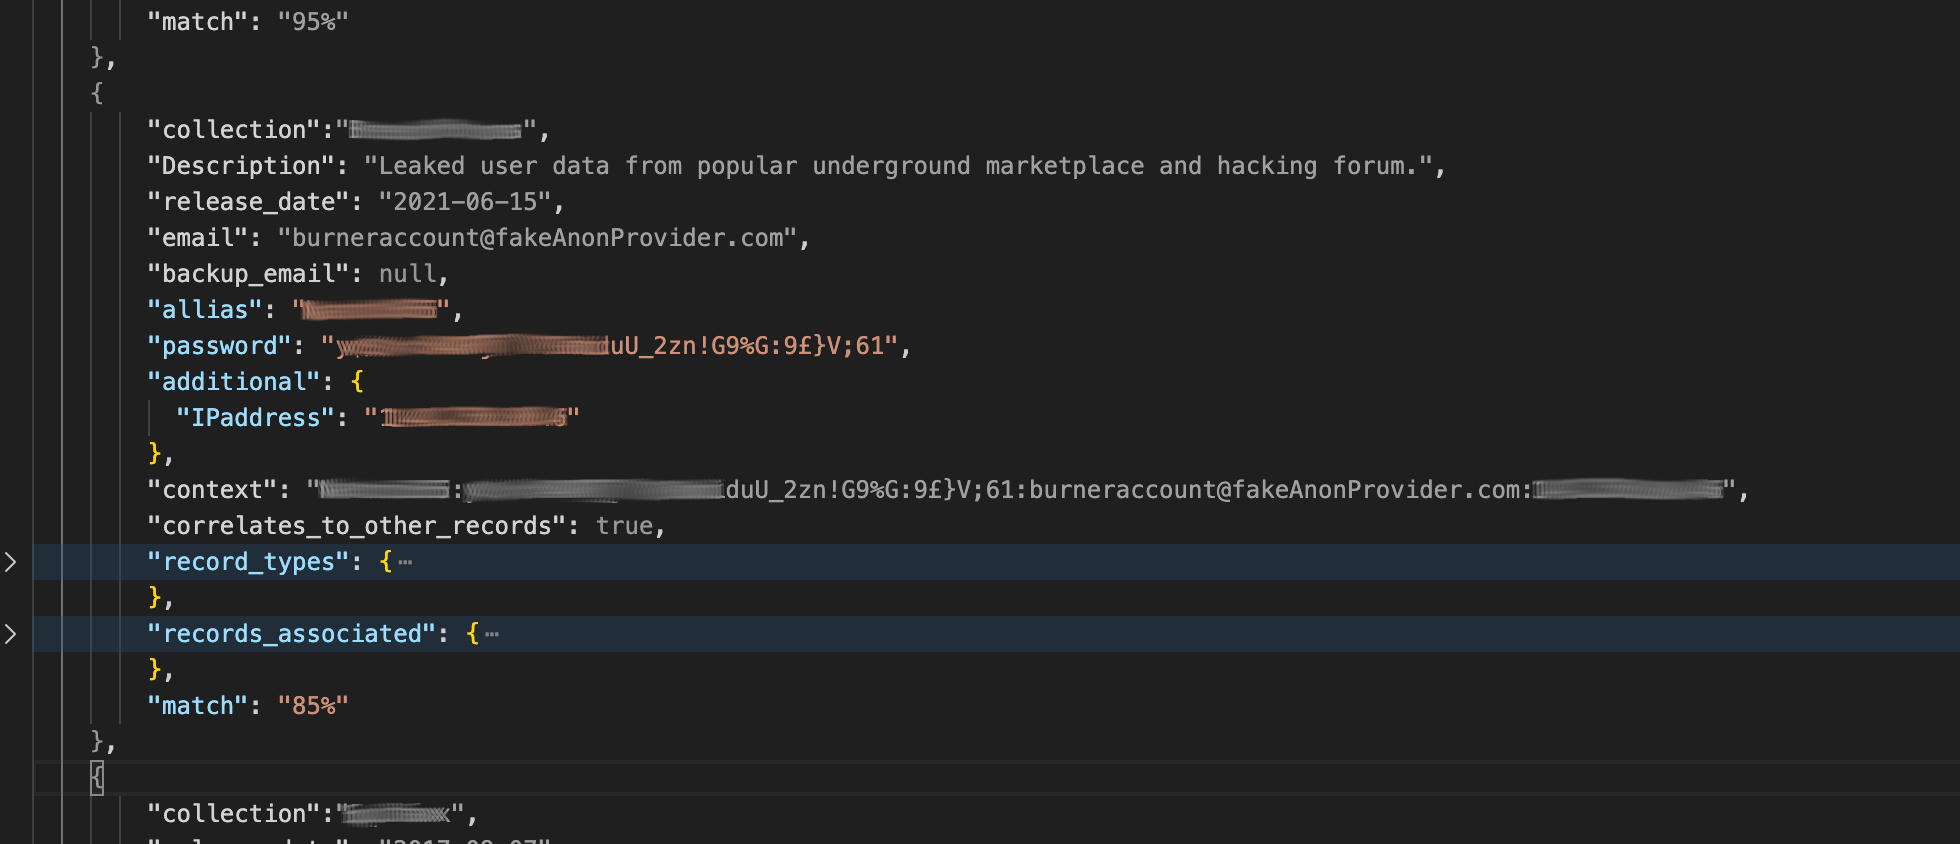Unfold the ellipsis after "records_associated": {
This screenshot has width=1960, height=844.
click(x=492, y=634)
